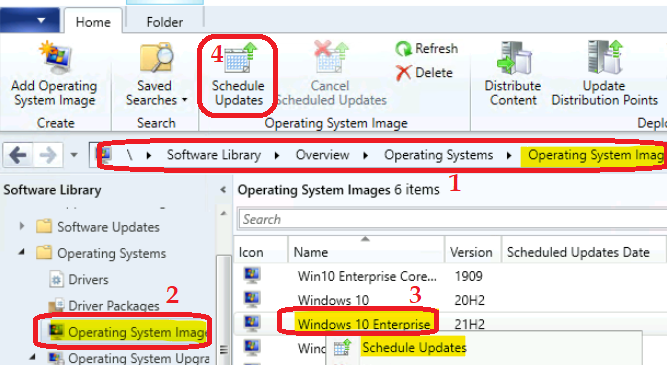667x365 pixels.
Task: Click Distribute Content icon
Action: coord(514,57)
